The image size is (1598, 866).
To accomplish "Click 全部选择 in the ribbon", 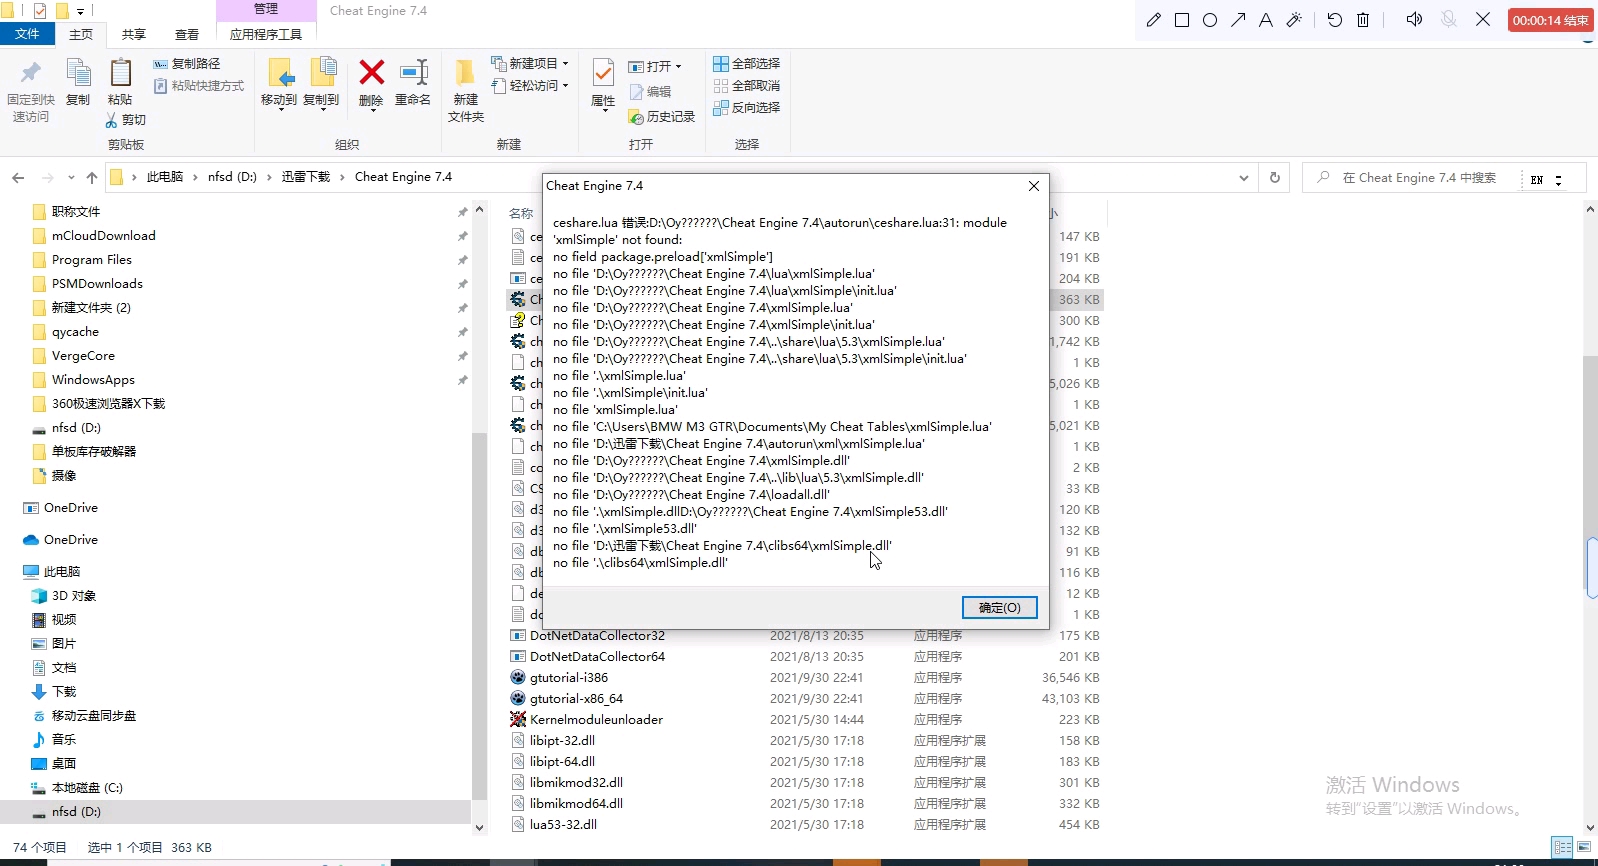I will 746,63.
